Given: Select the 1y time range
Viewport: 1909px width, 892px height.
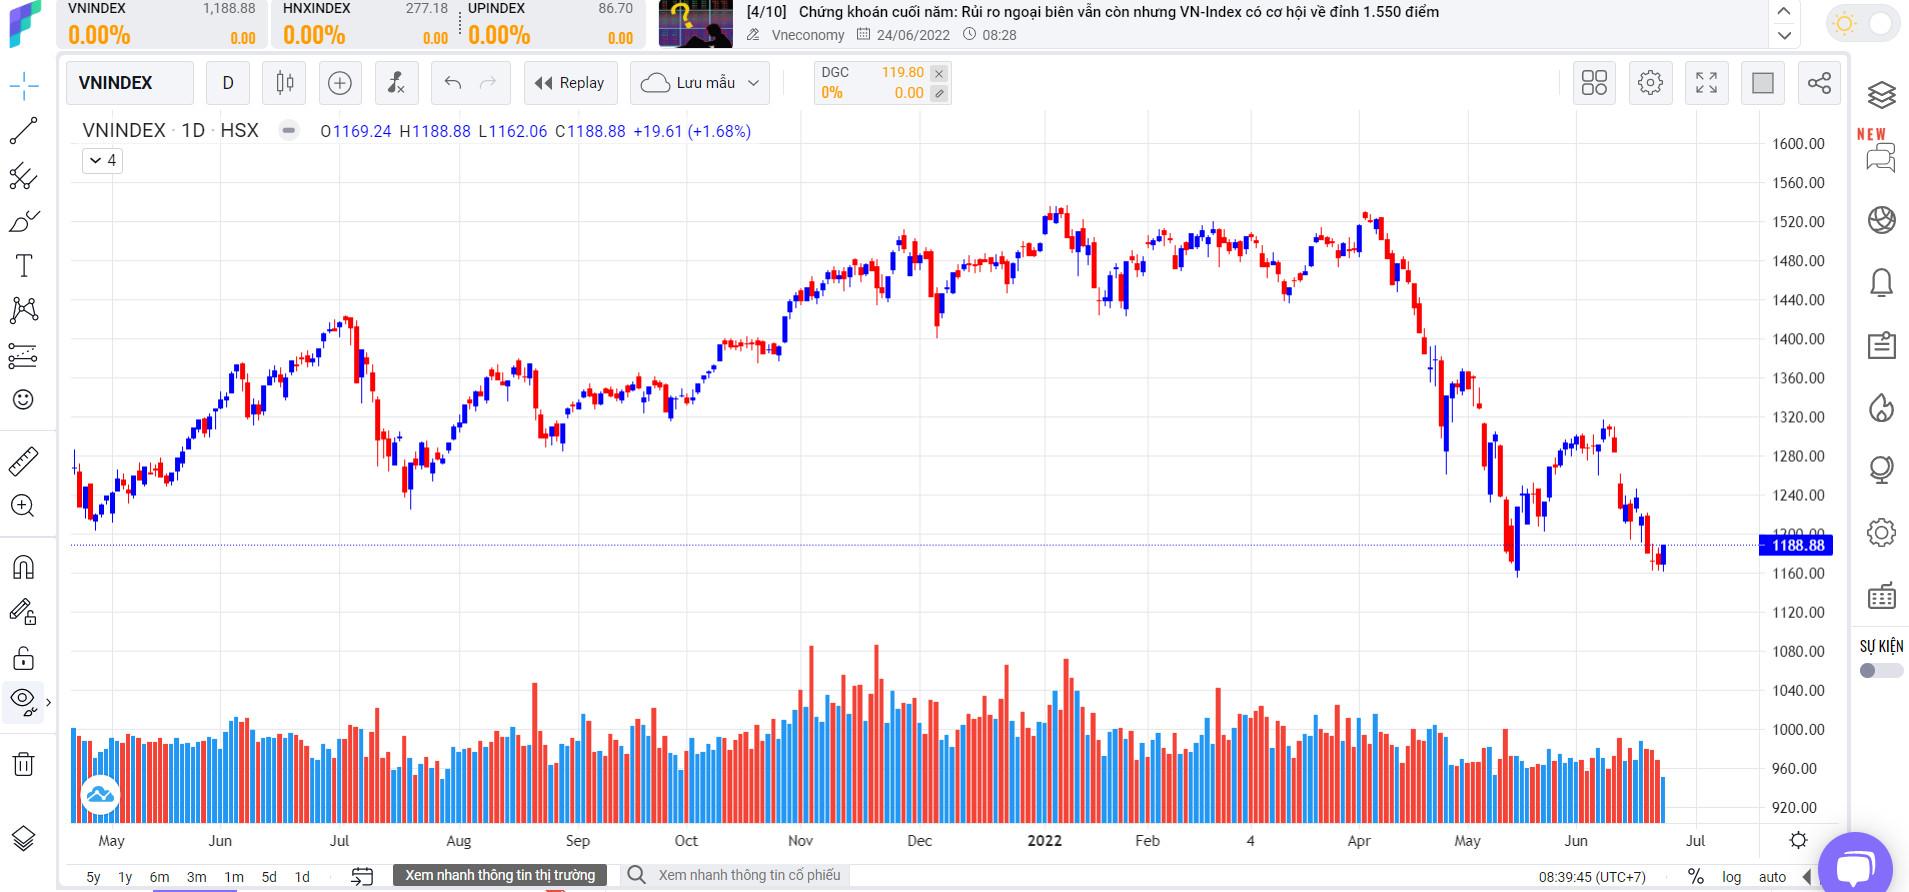Looking at the screenshot, I should (x=125, y=877).
